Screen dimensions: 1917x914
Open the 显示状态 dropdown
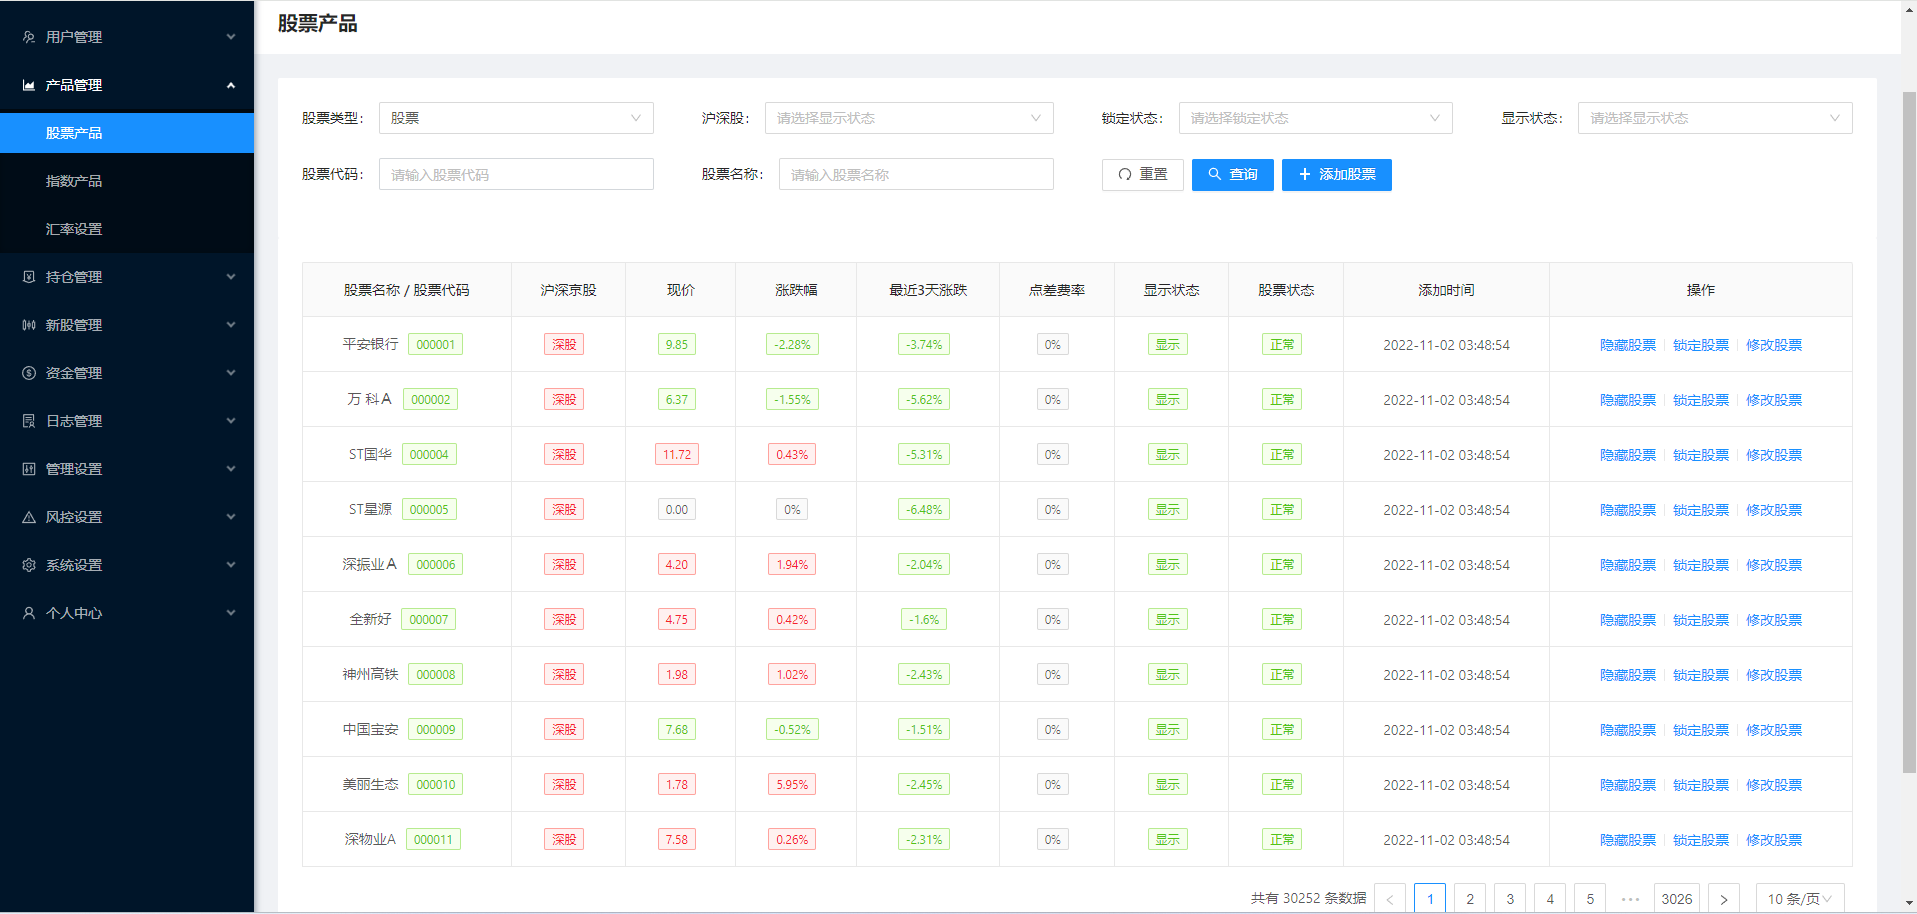point(1715,118)
